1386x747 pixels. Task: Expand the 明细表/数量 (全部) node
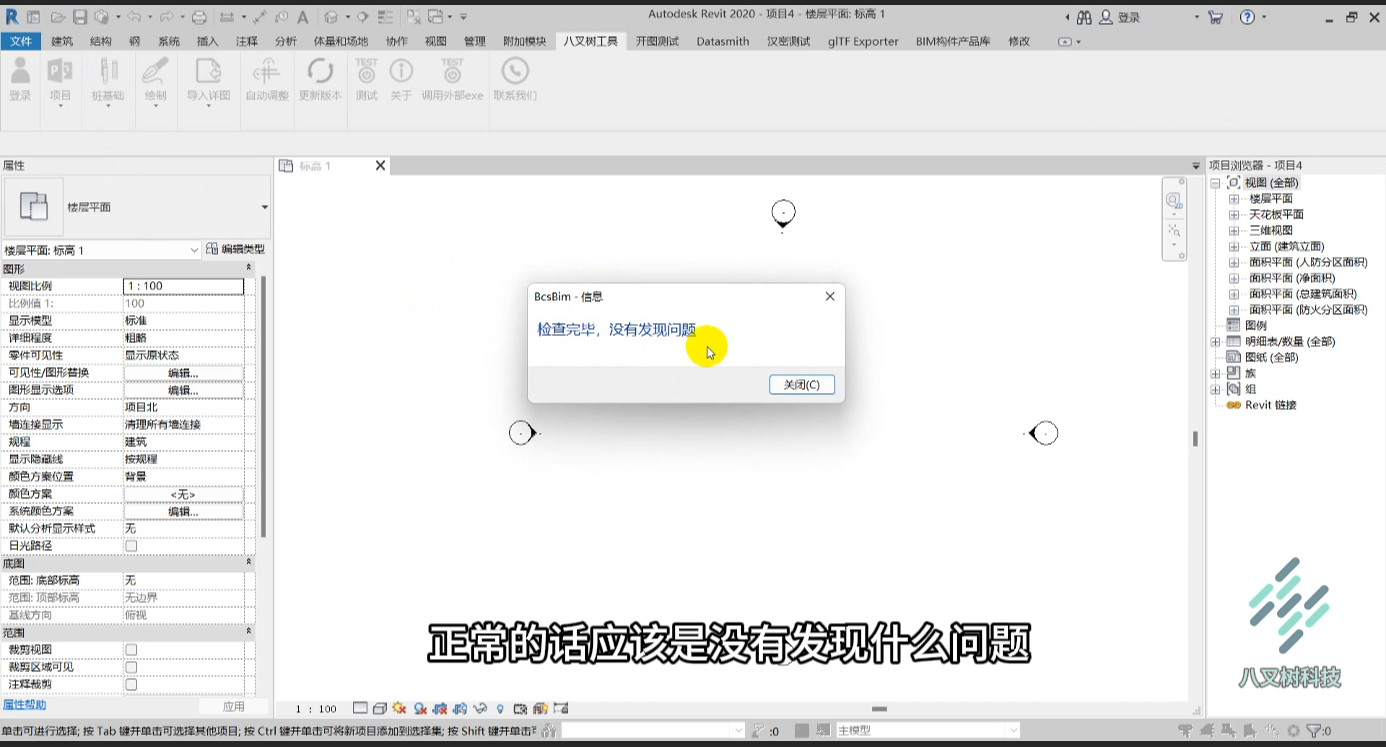pyautogui.click(x=1216, y=342)
